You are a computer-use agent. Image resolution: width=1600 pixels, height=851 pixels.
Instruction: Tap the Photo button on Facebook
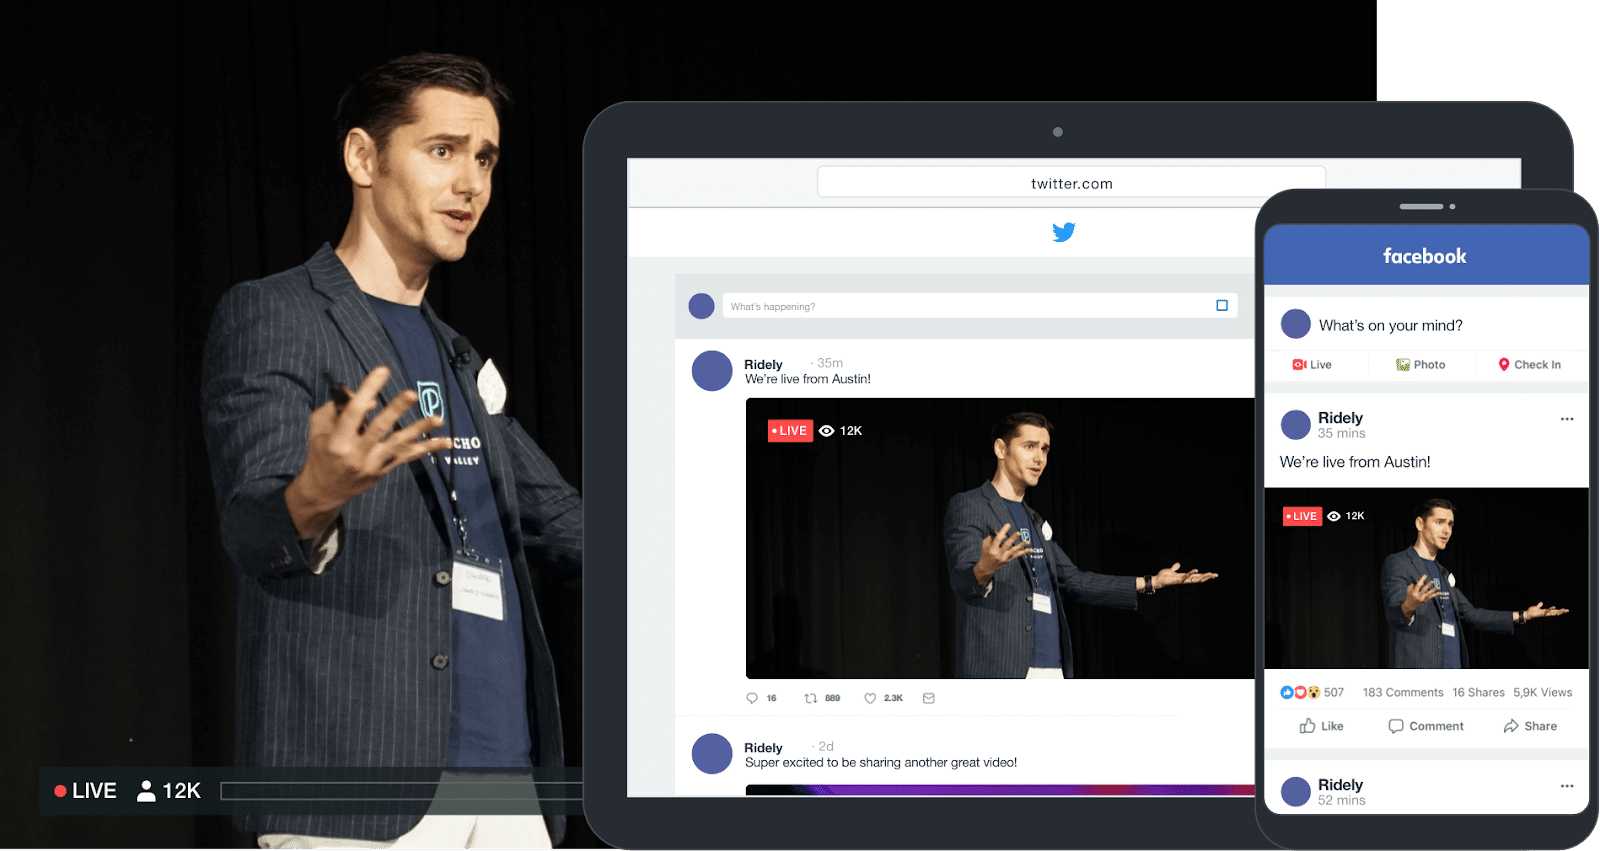[1421, 365]
